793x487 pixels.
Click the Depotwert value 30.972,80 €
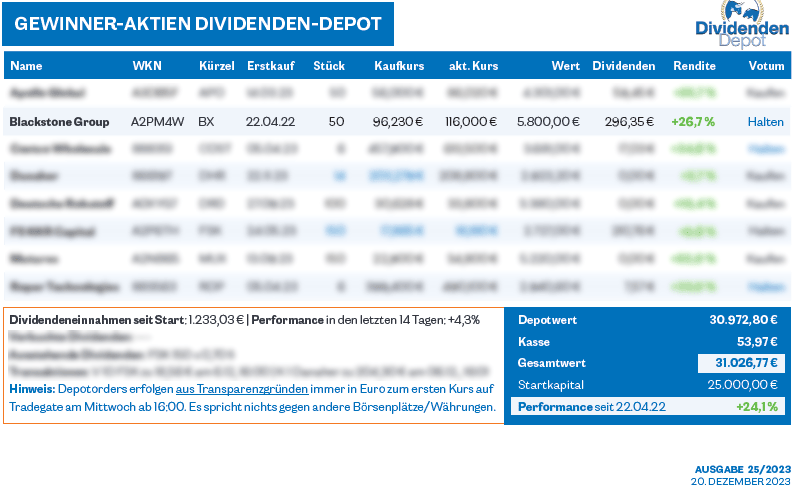pos(743,320)
